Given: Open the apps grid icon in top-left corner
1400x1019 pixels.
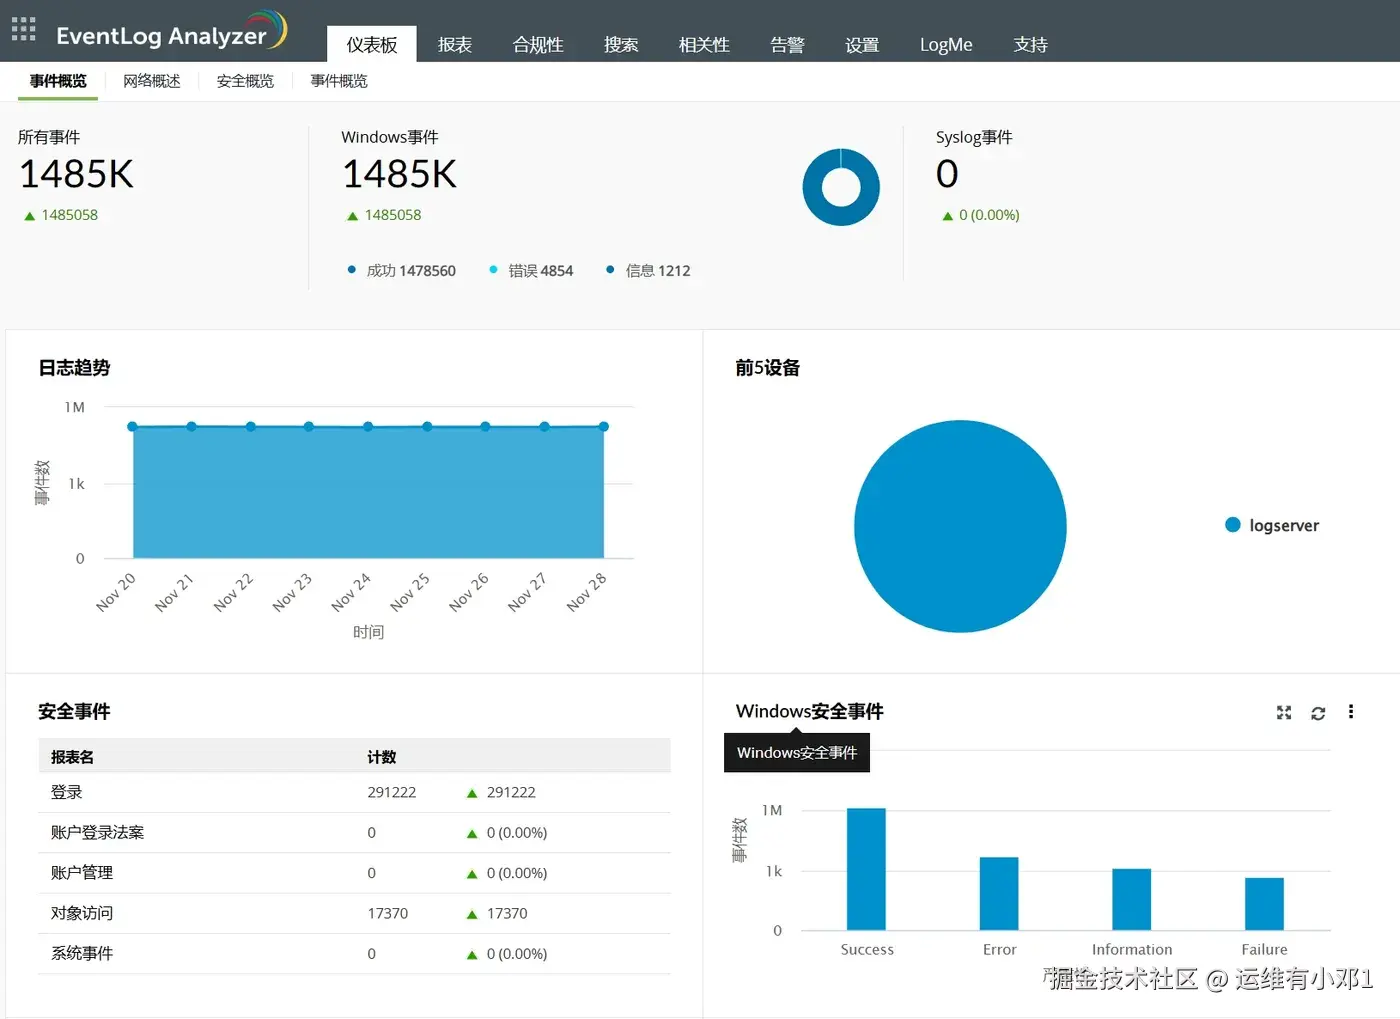Looking at the screenshot, I should [22, 29].
